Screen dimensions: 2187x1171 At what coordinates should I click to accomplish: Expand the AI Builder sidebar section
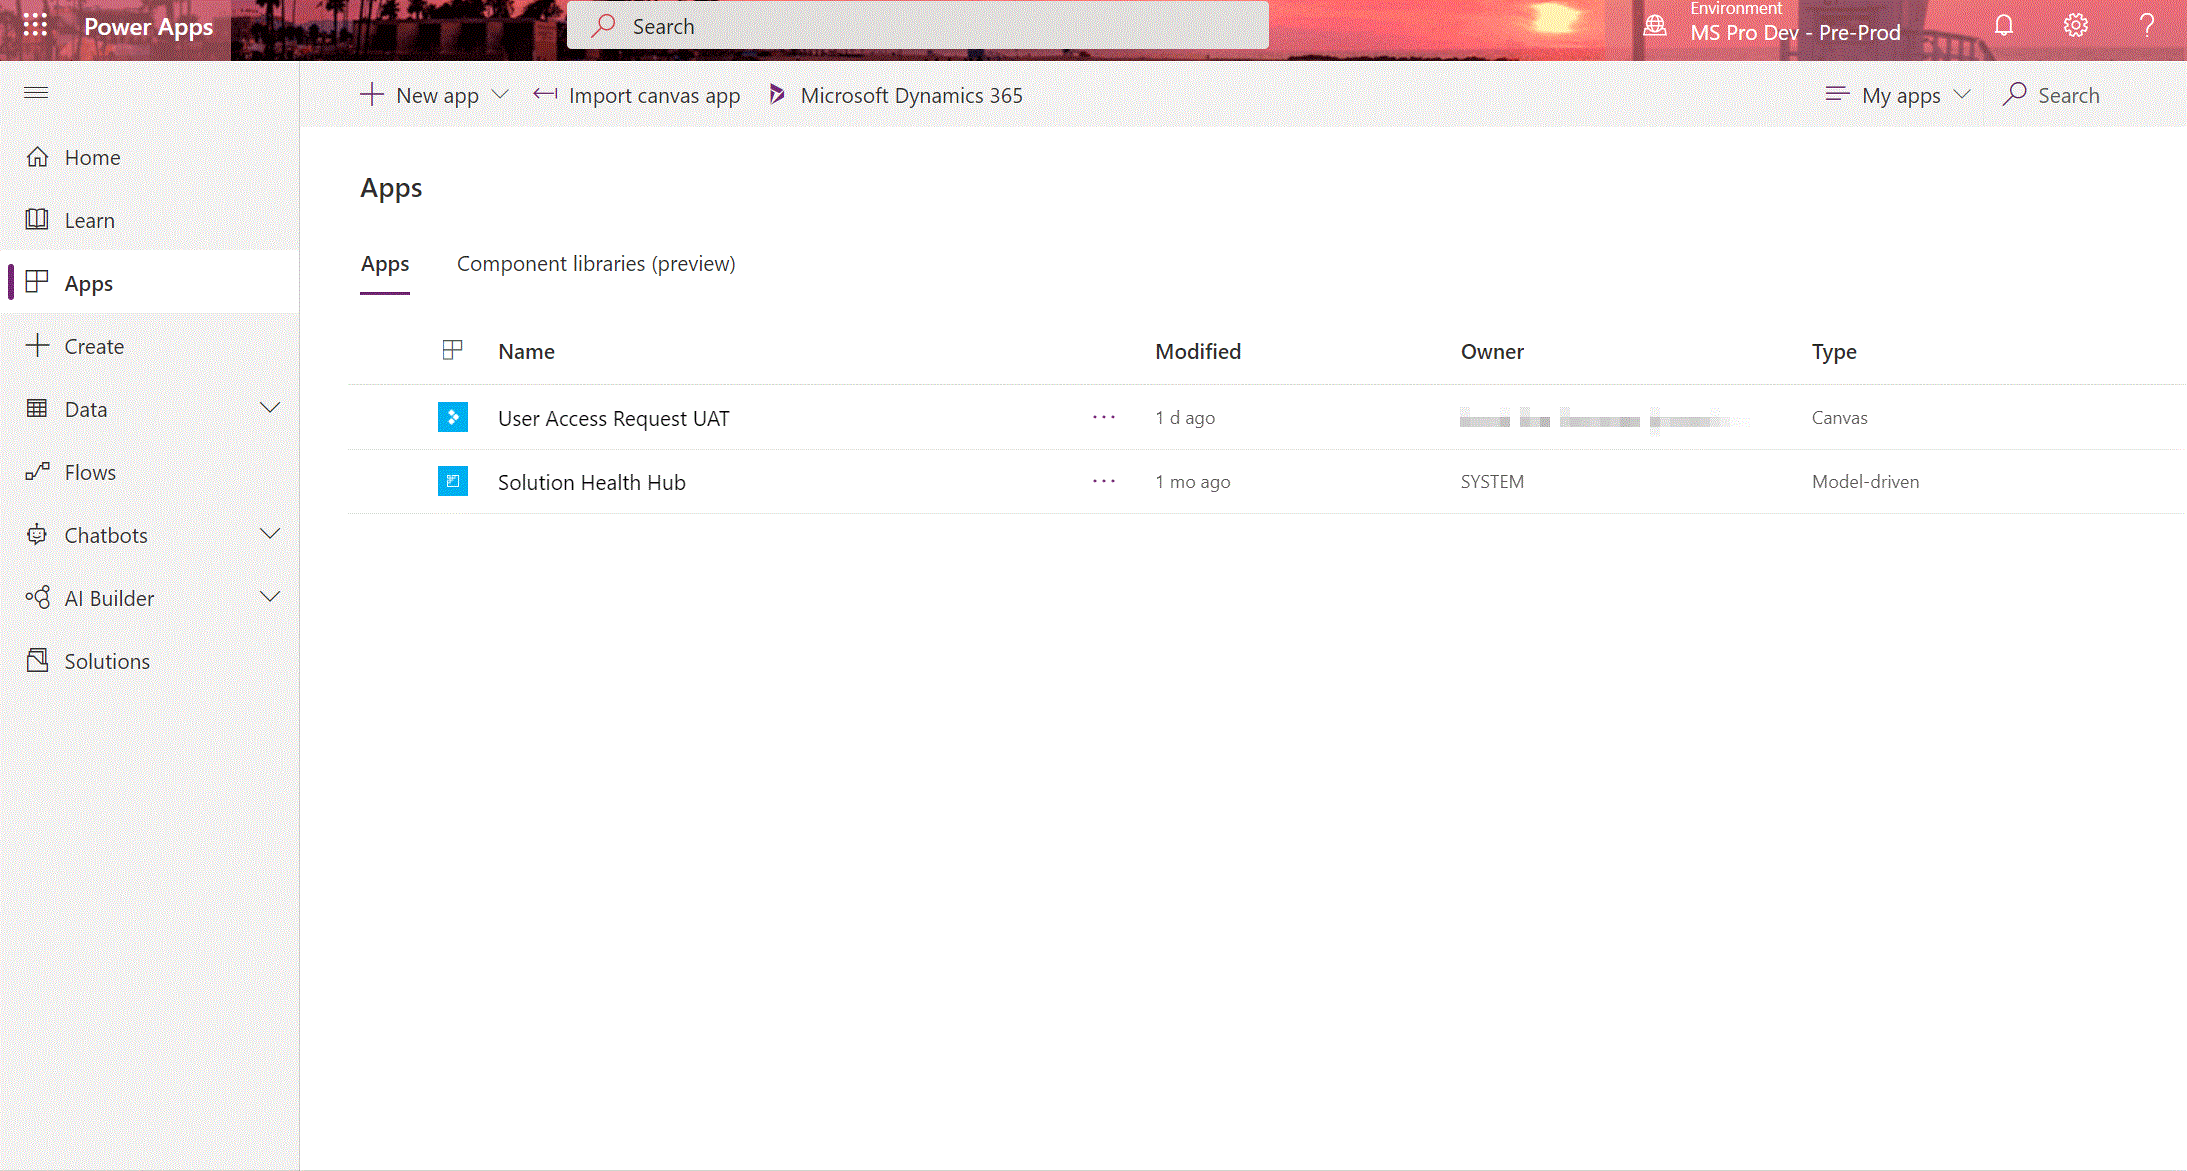(x=270, y=597)
